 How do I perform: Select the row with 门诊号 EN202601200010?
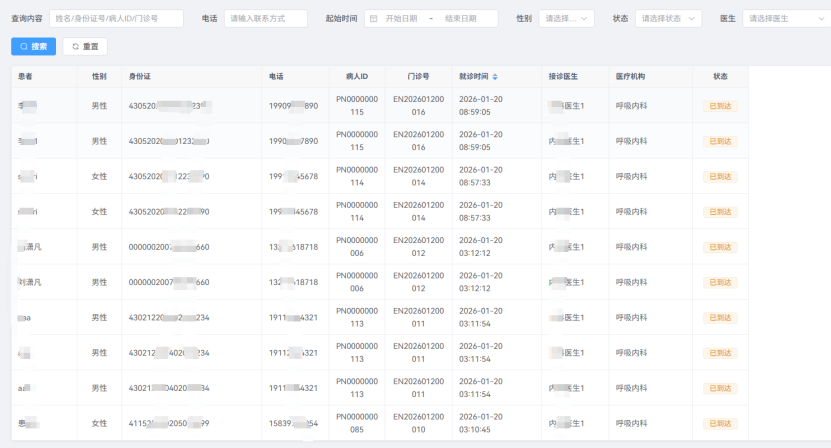tap(418, 422)
